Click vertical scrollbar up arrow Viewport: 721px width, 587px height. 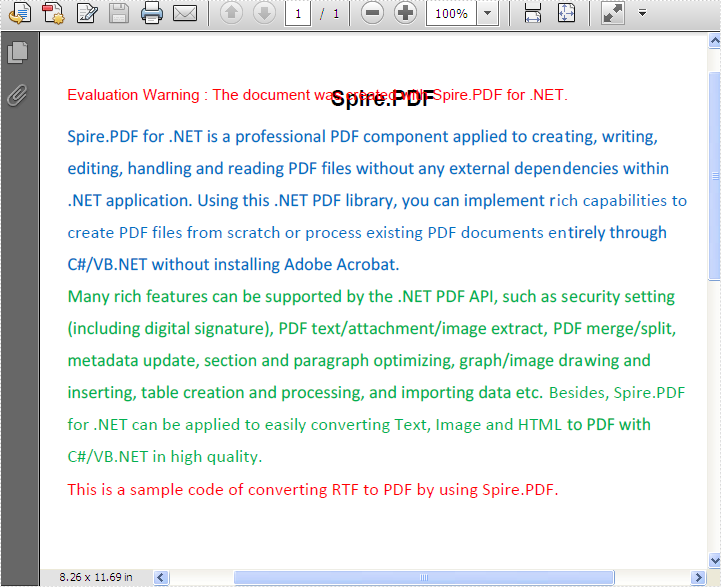(x=715, y=41)
